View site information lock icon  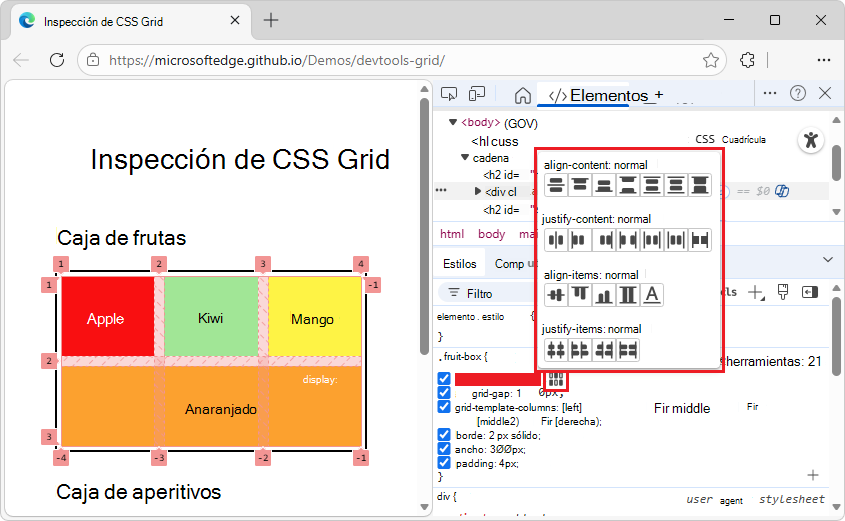click(x=93, y=60)
